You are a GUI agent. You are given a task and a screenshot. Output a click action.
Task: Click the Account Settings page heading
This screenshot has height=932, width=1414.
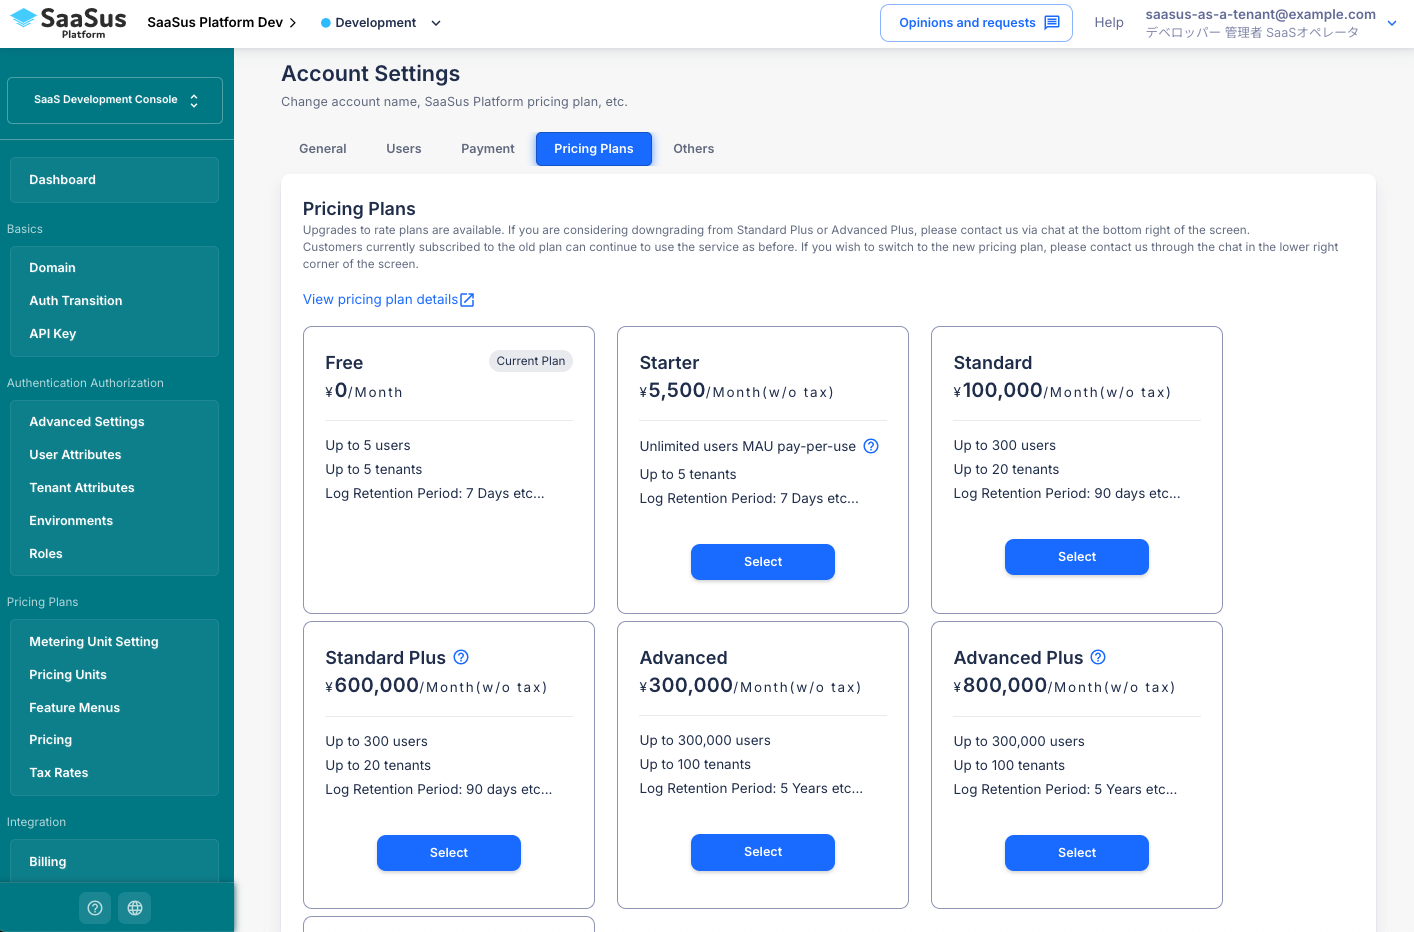click(x=371, y=74)
